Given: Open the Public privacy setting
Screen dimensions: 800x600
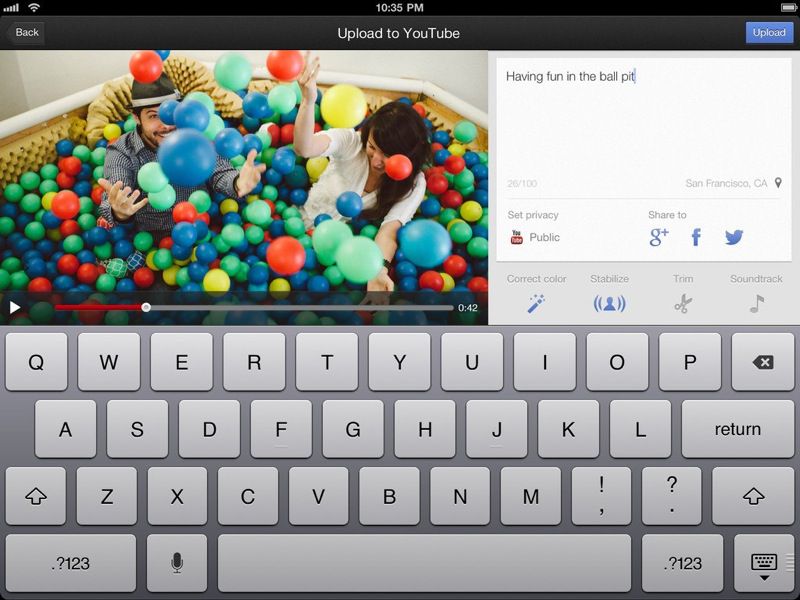Looking at the screenshot, I should click(x=545, y=237).
